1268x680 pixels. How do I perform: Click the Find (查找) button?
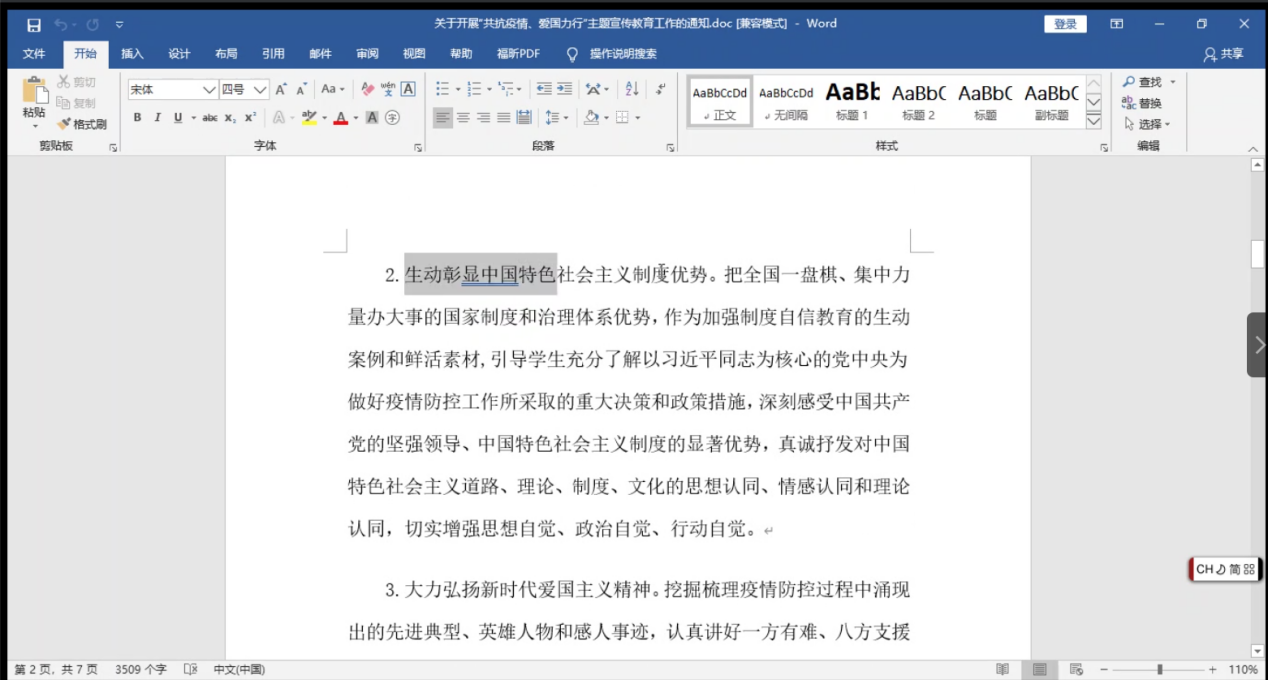pyautogui.click(x=1142, y=82)
